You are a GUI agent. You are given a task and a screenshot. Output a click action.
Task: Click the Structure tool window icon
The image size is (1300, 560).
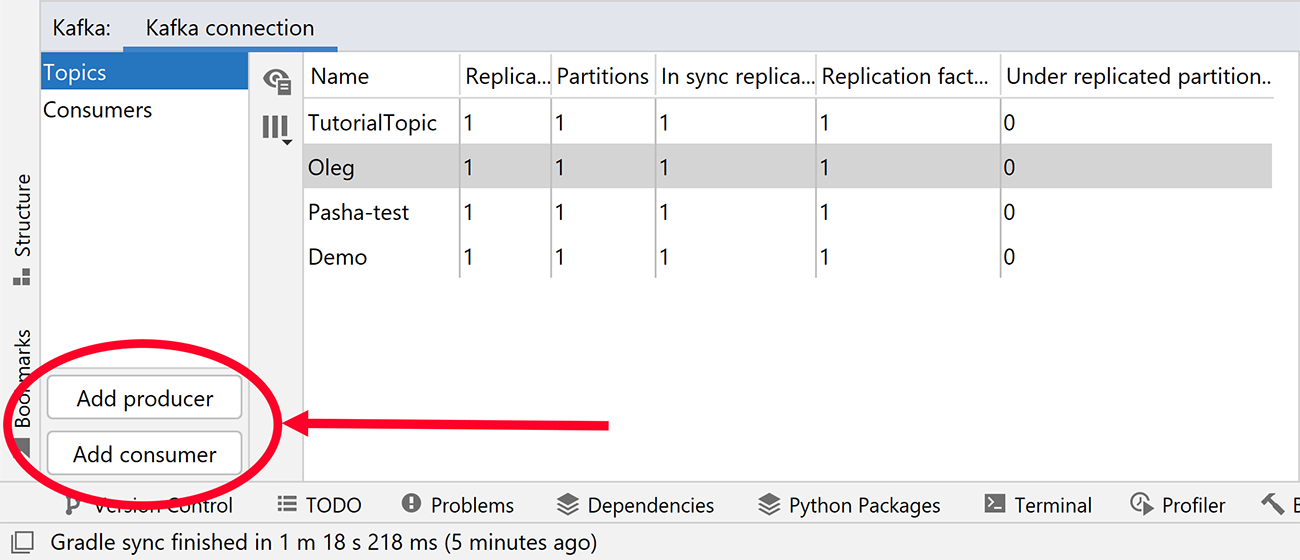tap(21, 276)
